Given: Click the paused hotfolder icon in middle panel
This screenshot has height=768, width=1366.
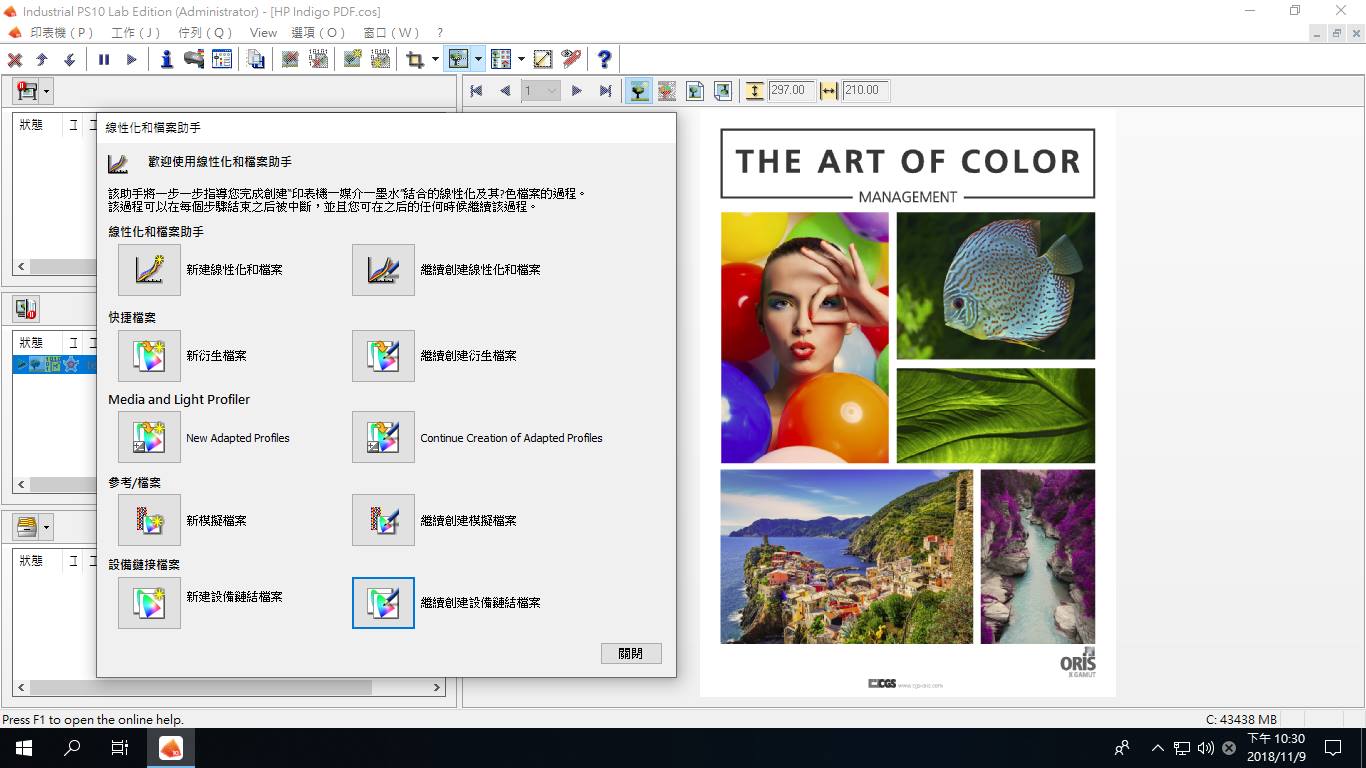Looking at the screenshot, I should click(x=26, y=308).
